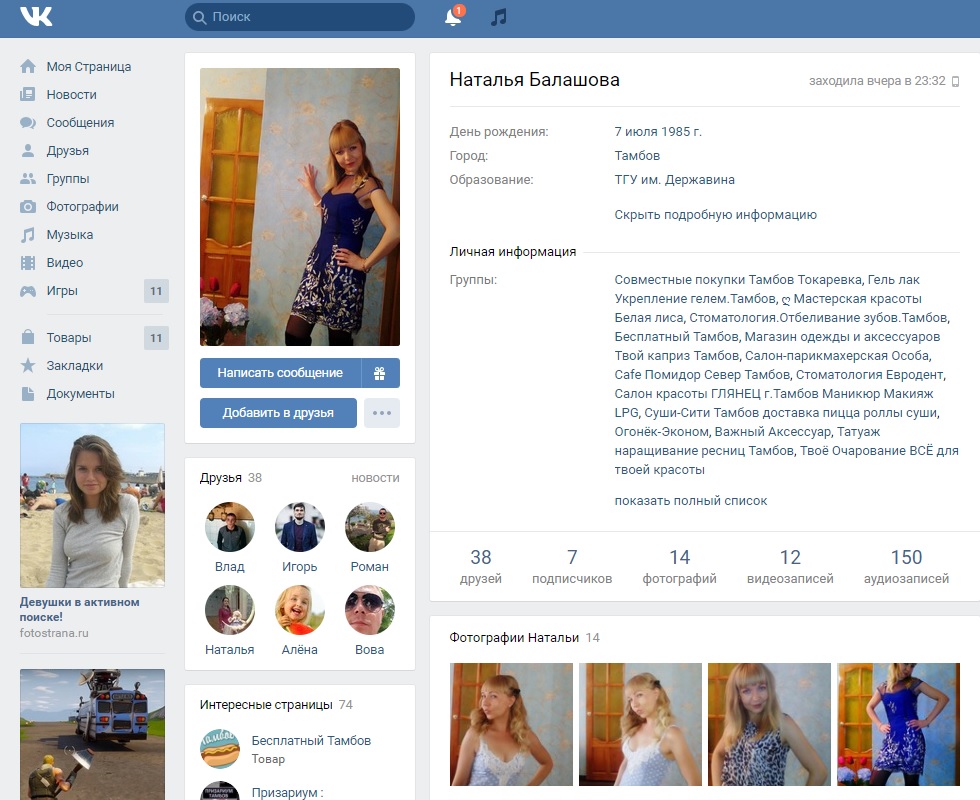Go to Новости in the sidebar
Viewport: 980px width, 800px height.
point(71,94)
